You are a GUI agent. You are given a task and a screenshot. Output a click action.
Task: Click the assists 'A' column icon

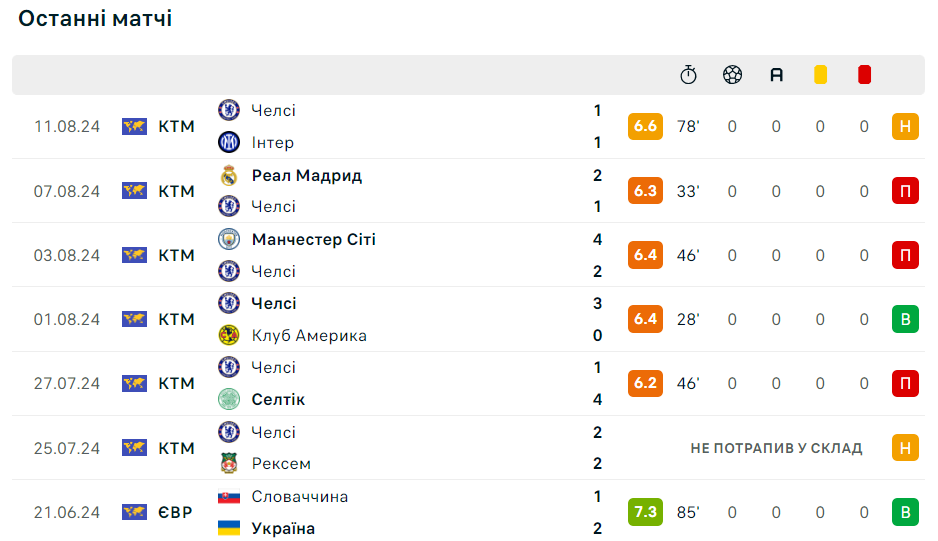coord(776,75)
